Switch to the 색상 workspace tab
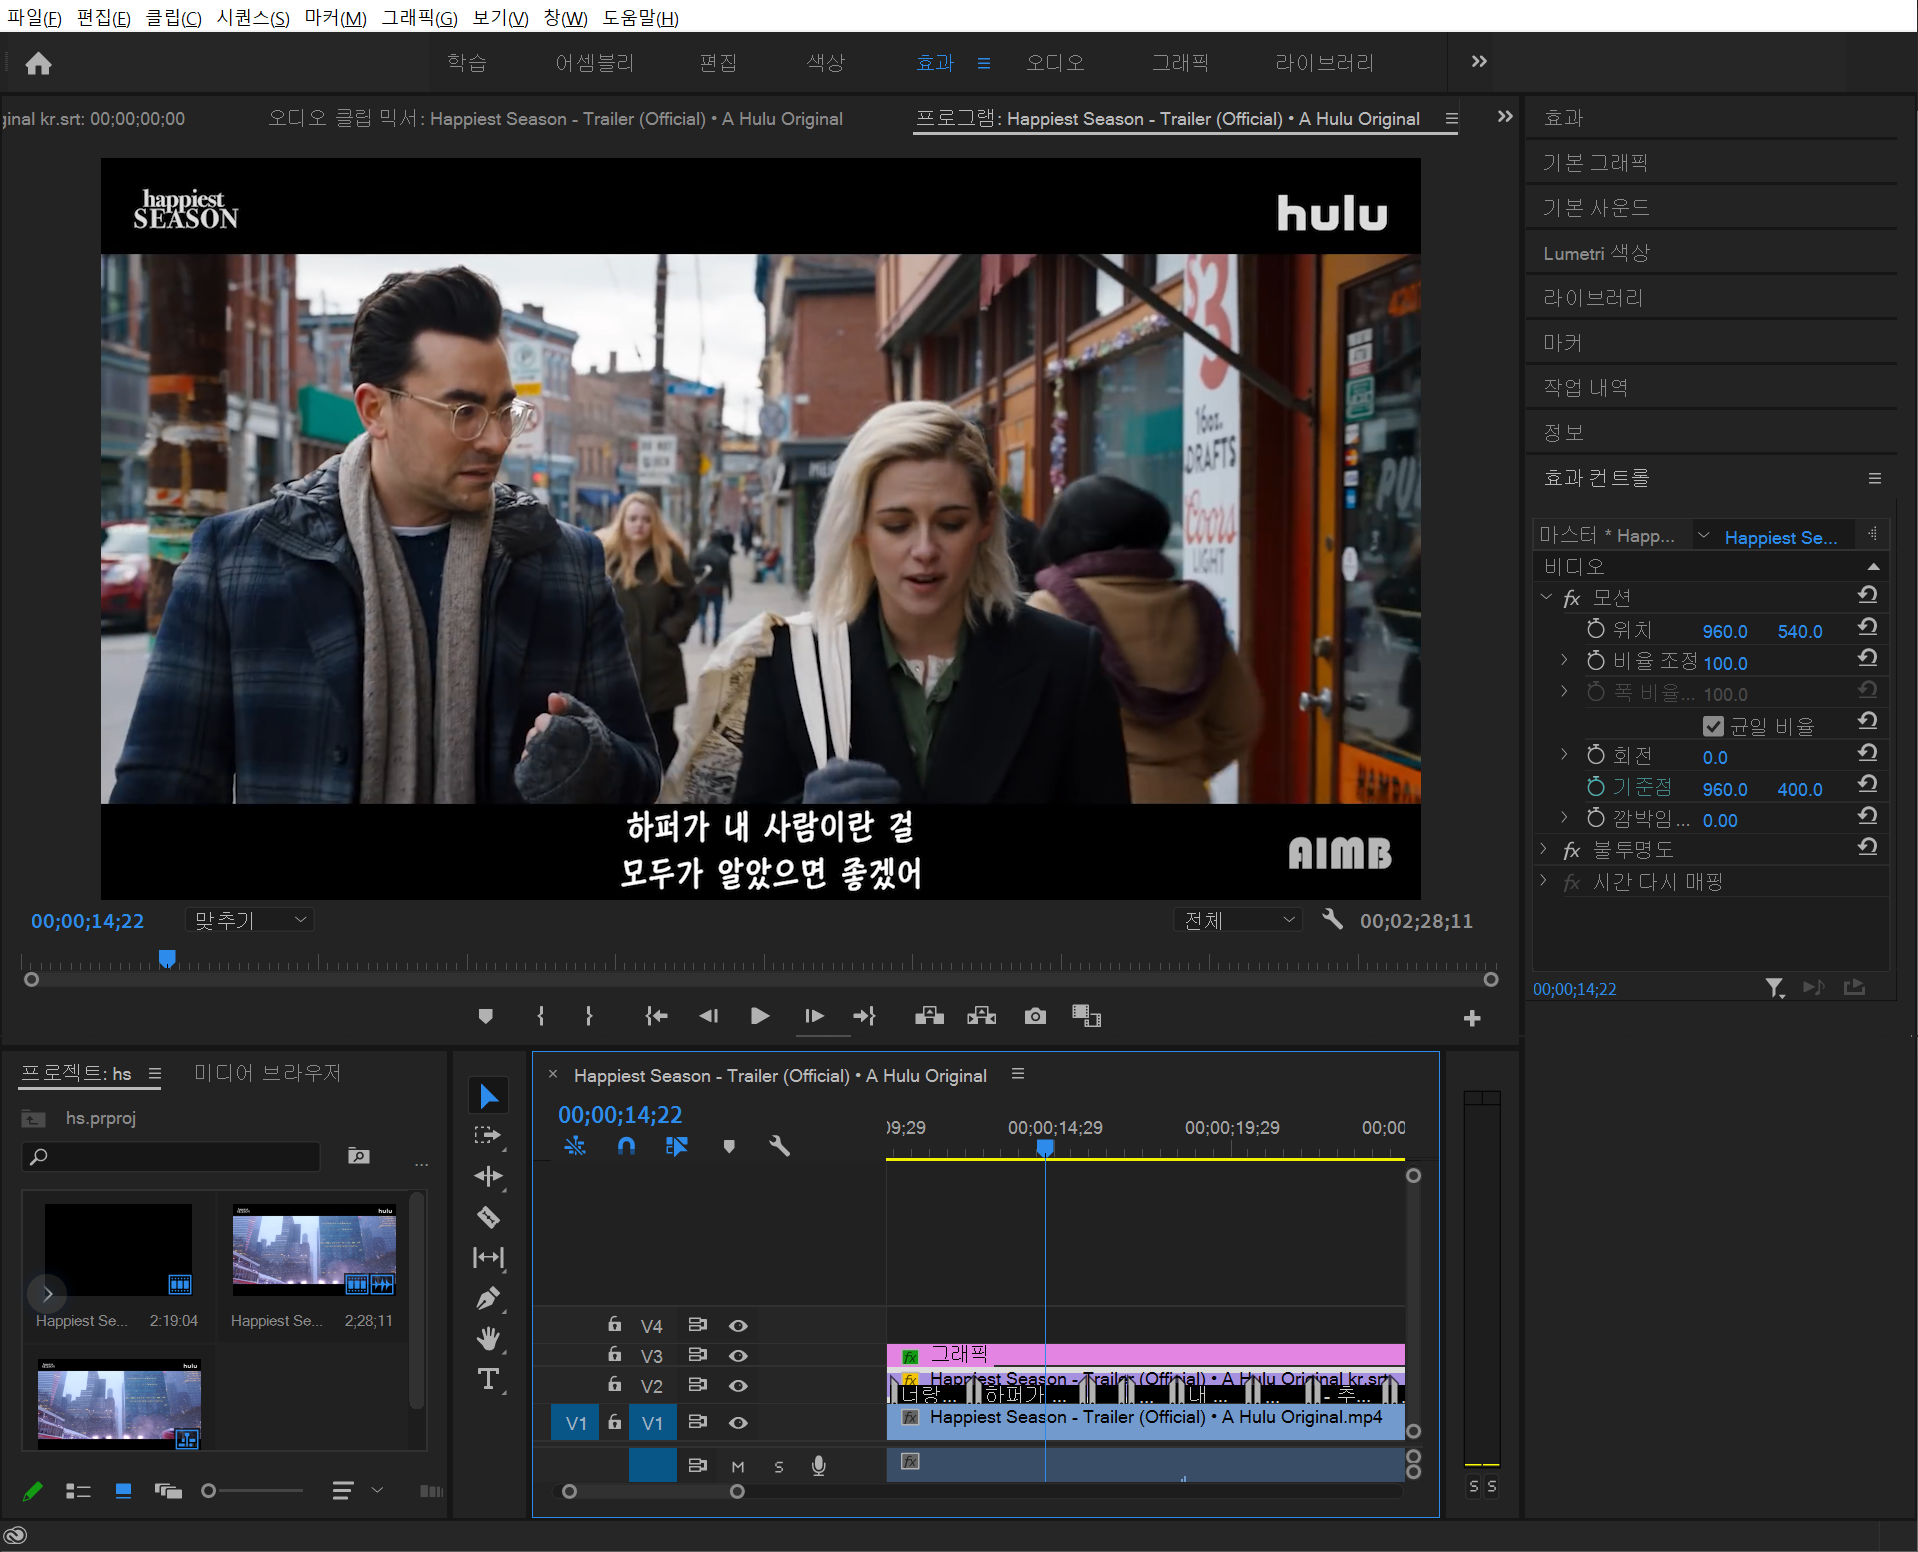Image resolution: width=1918 pixels, height=1552 pixels. [825, 63]
